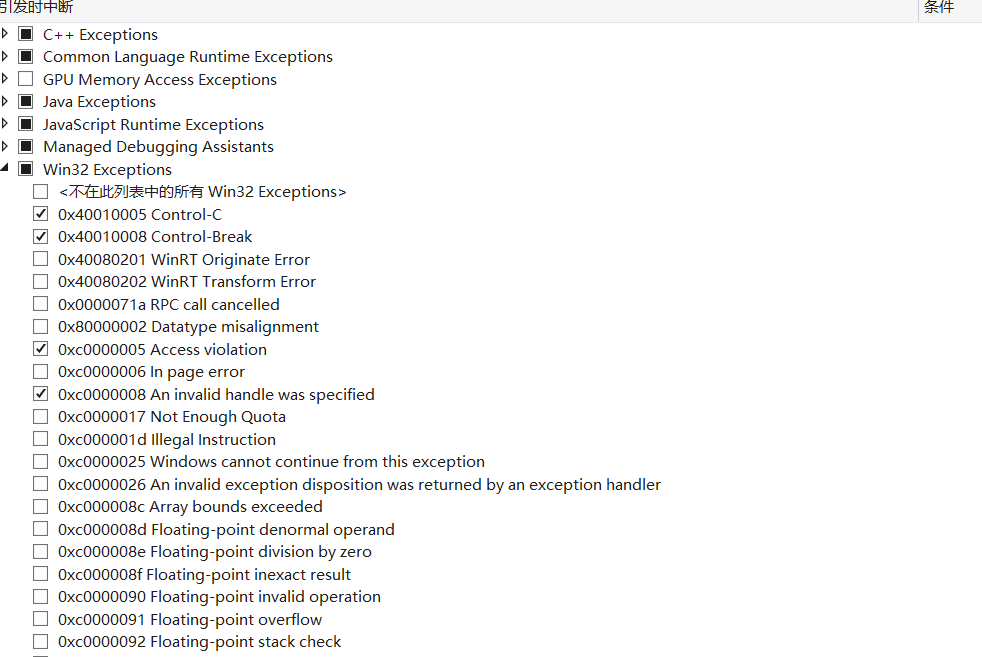
Task: Check 0xc0000091 Floating-point overflow
Action: (x=41, y=619)
